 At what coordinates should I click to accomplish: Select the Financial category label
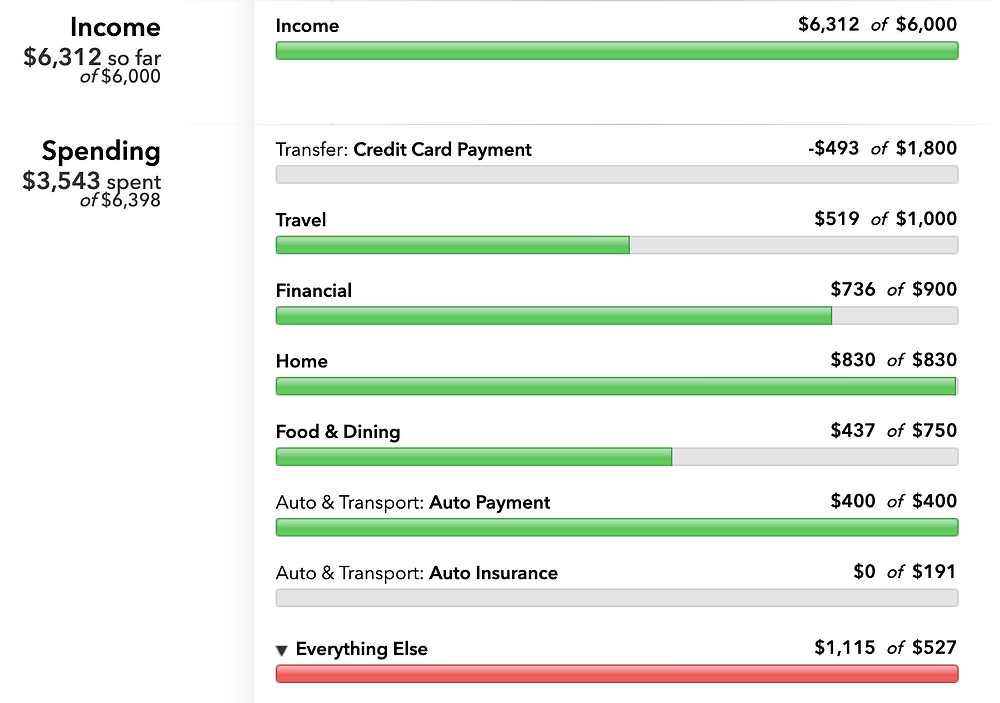pyautogui.click(x=314, y=291)
